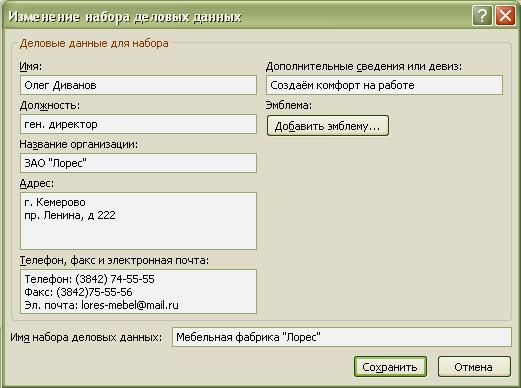Click the Имя field with Олег Диванов
Image resolution: width=521 pixels, height=388 pixels.
pyautogui.click(x=138, y=85)
